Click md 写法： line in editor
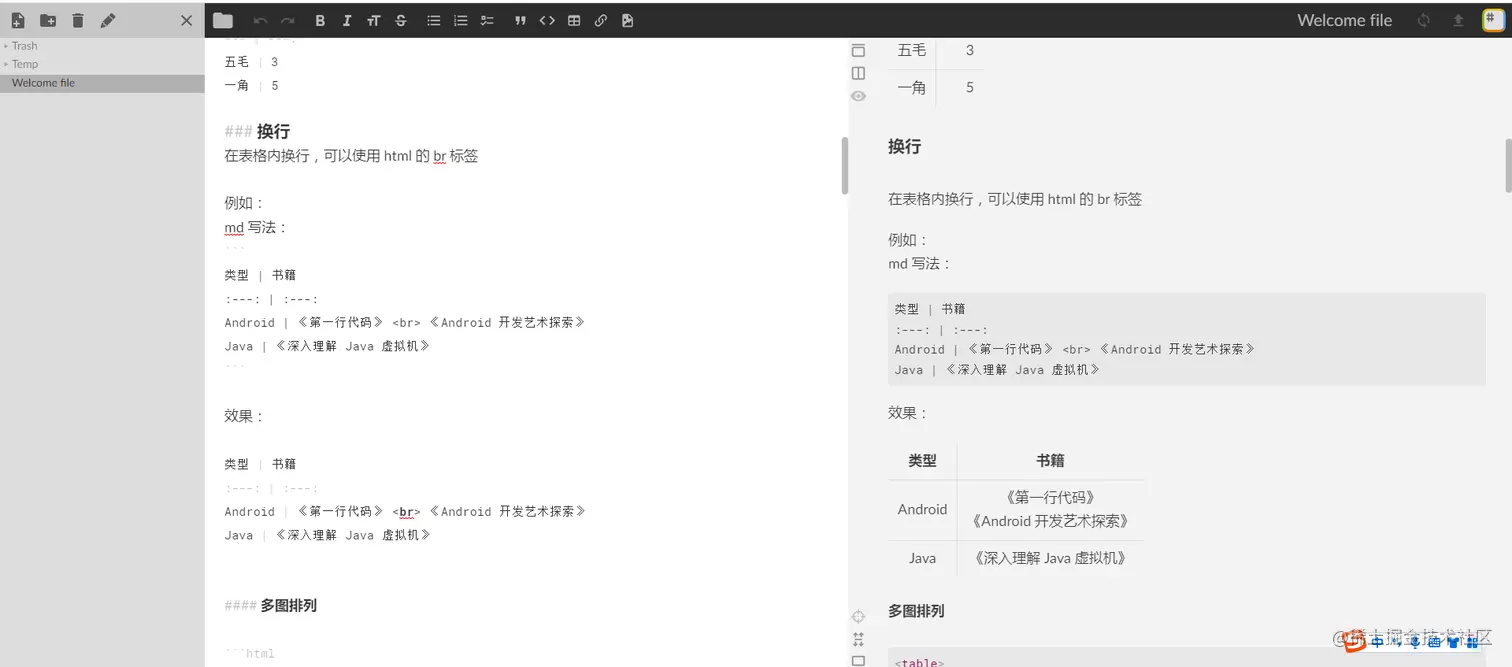This screenshot has height=667, width=1512. (x=256, y=227)
